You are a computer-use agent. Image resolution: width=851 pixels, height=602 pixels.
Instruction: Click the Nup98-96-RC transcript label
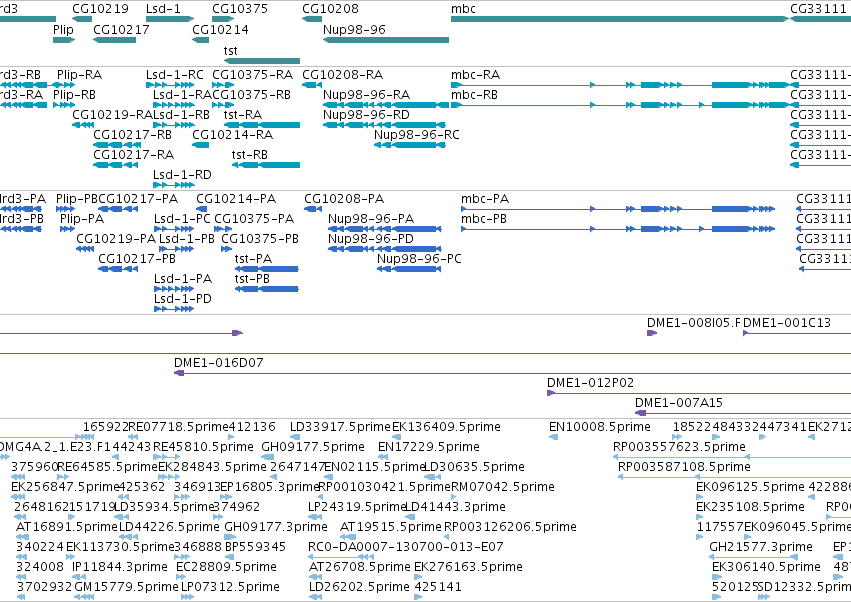(417, 135)
